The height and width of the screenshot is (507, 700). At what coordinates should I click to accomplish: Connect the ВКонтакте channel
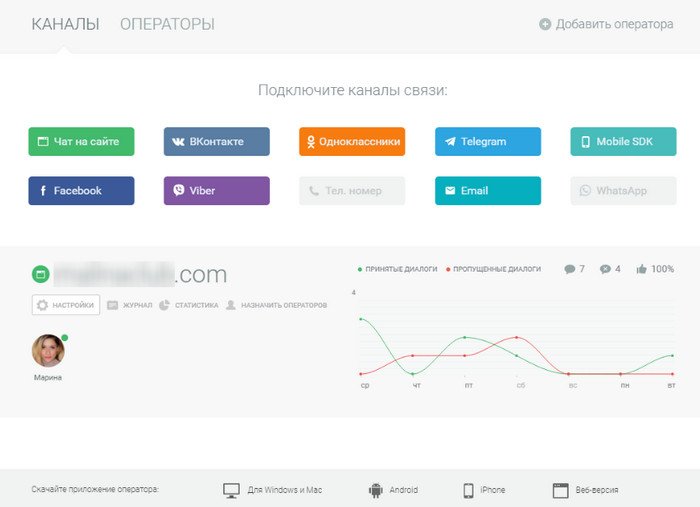[217, 141]
